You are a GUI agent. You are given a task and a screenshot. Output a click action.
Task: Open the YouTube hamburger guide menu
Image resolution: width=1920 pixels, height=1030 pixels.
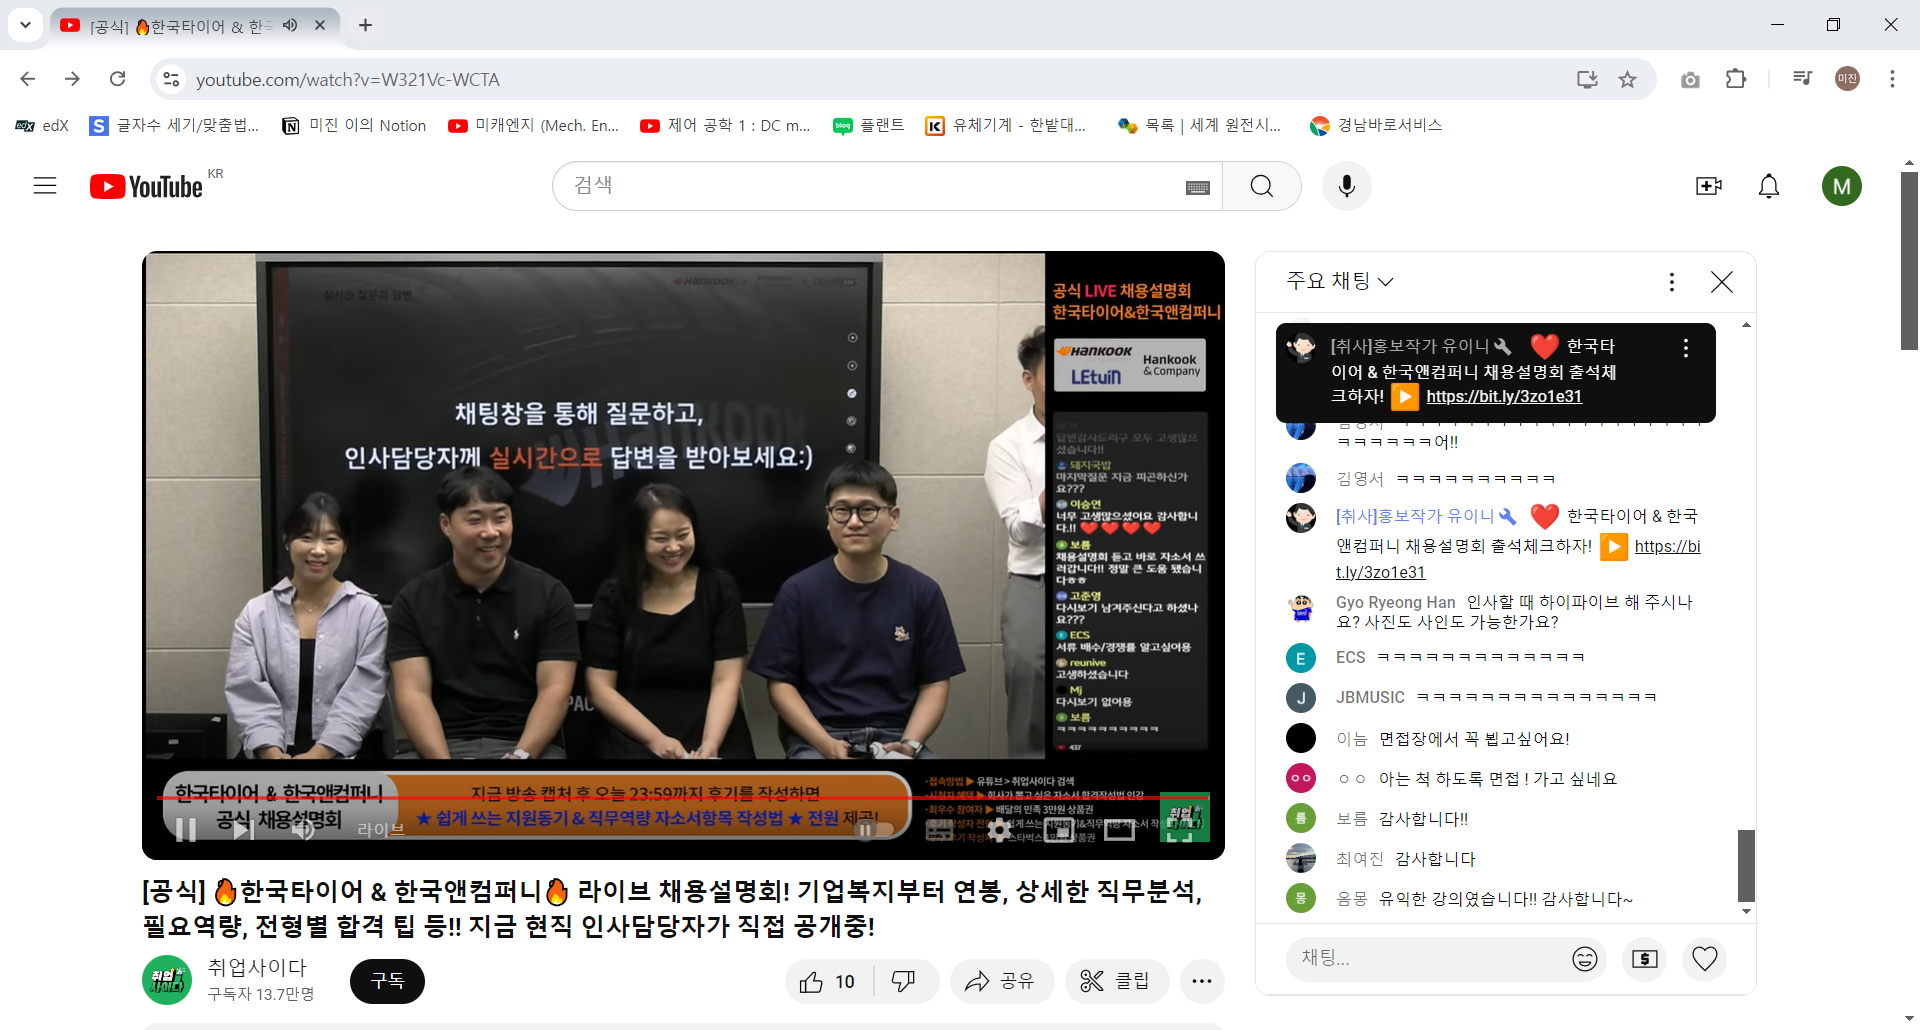pyautogui.click(x=45, y=186)
